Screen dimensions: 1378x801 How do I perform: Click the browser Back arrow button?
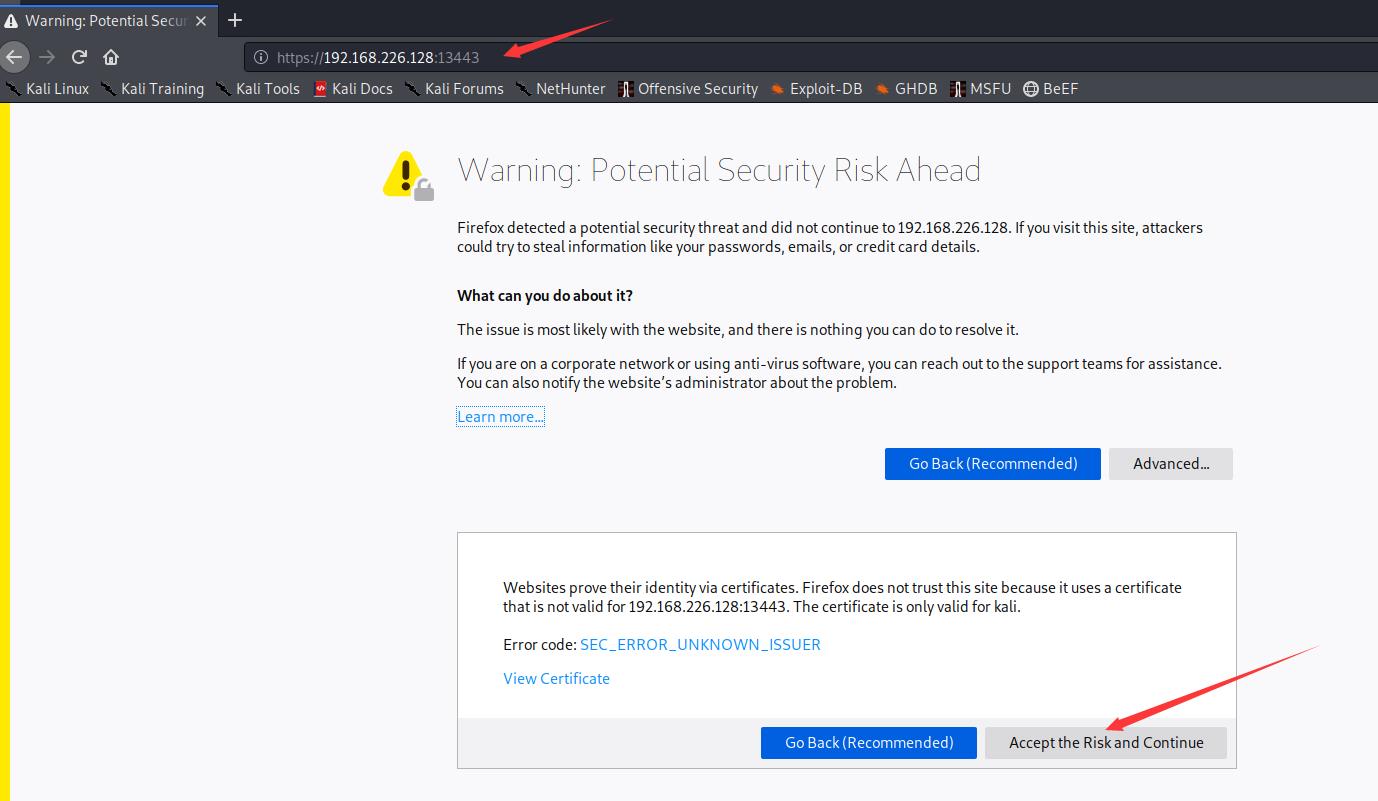pos(13,57)
